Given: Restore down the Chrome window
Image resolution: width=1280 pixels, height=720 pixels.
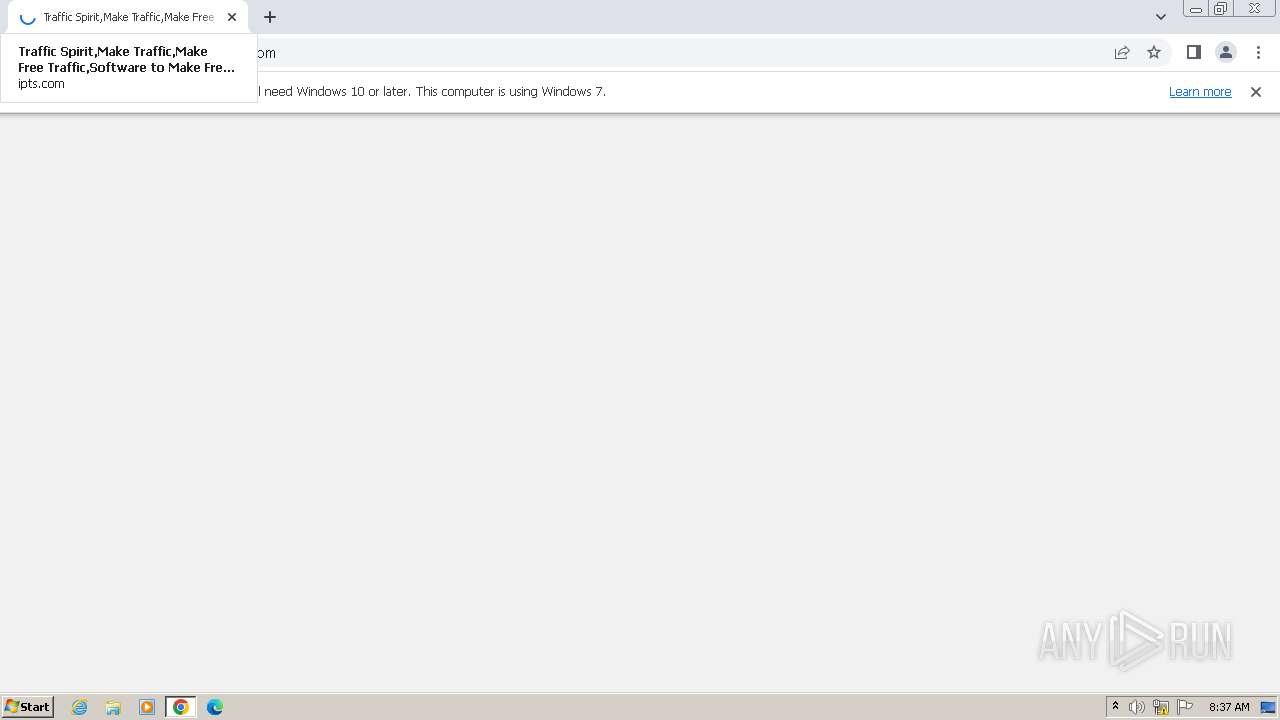Looking at the screenshot, I should (1221, 9).
